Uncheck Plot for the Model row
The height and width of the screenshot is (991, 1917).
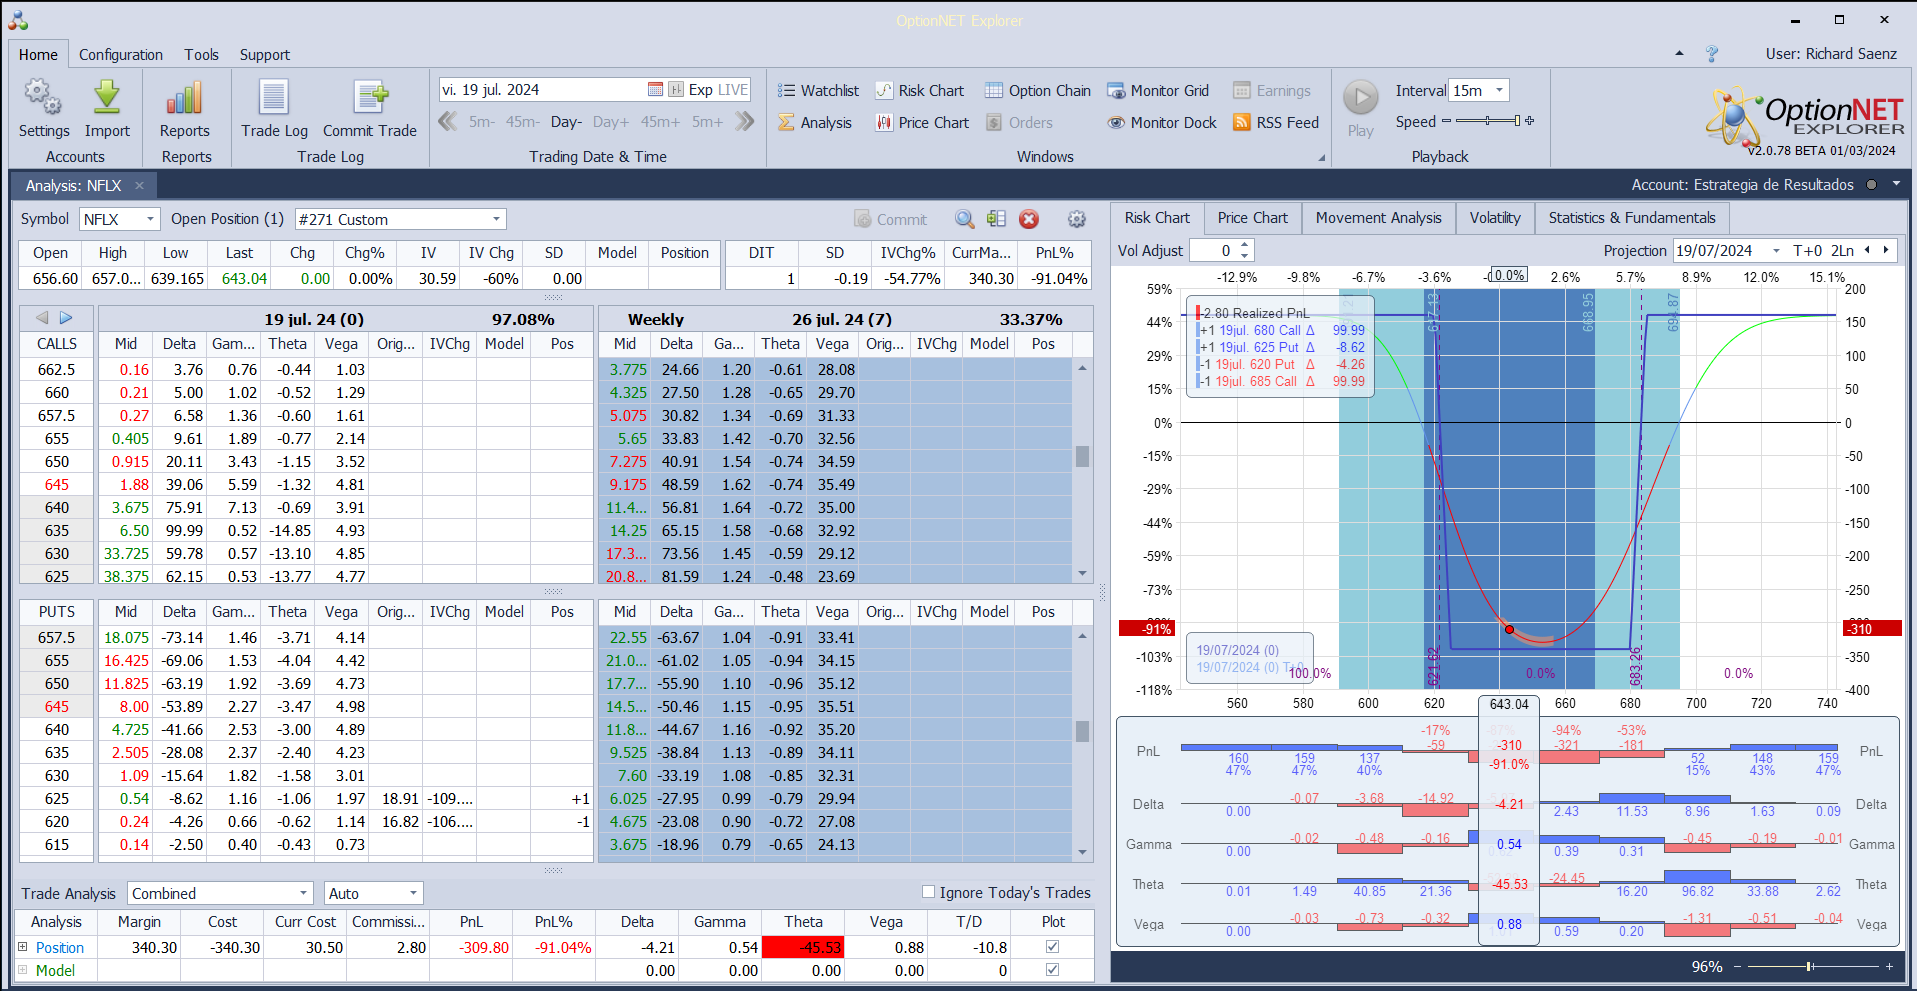tap(1052, 969)
